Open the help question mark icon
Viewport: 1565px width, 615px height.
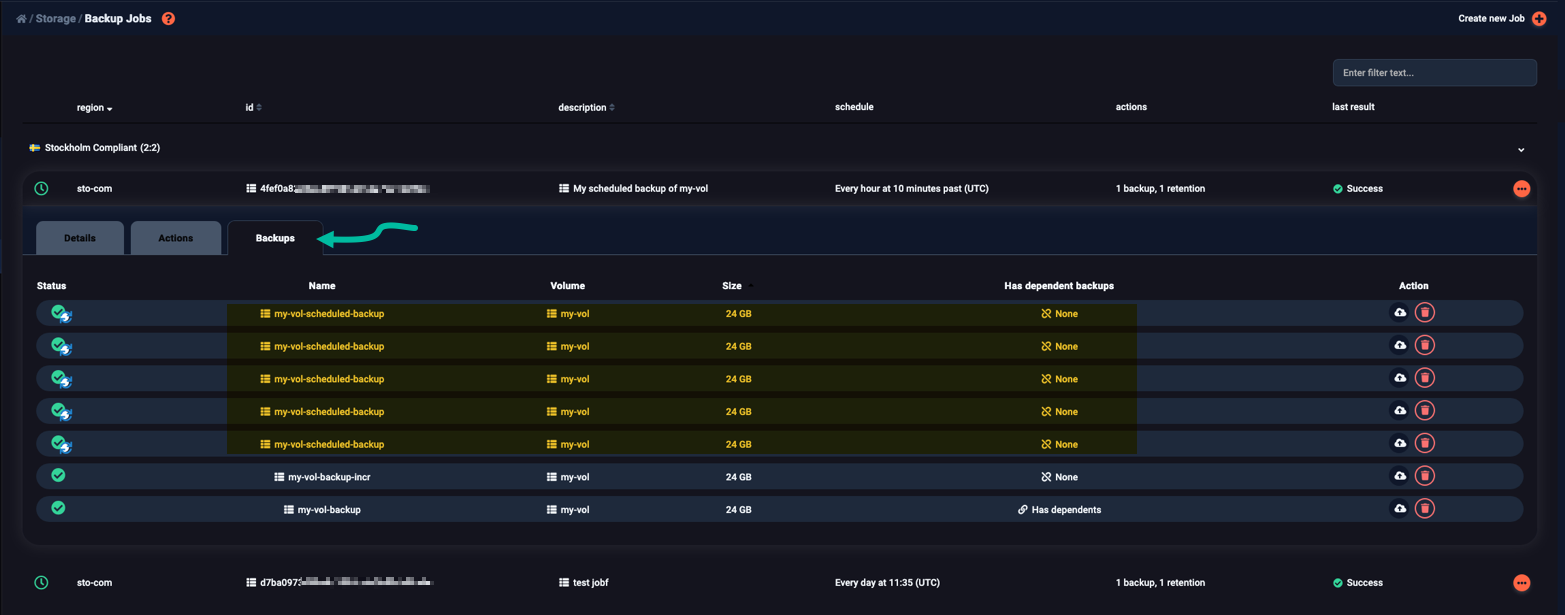coord(168,19)
